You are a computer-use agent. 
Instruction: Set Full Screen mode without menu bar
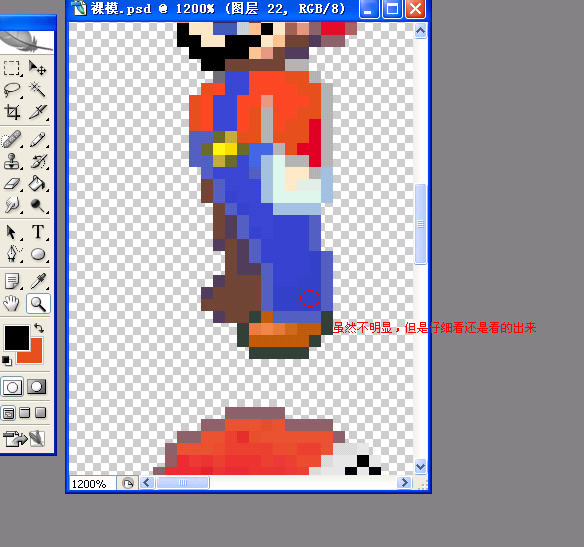(41, 413)
